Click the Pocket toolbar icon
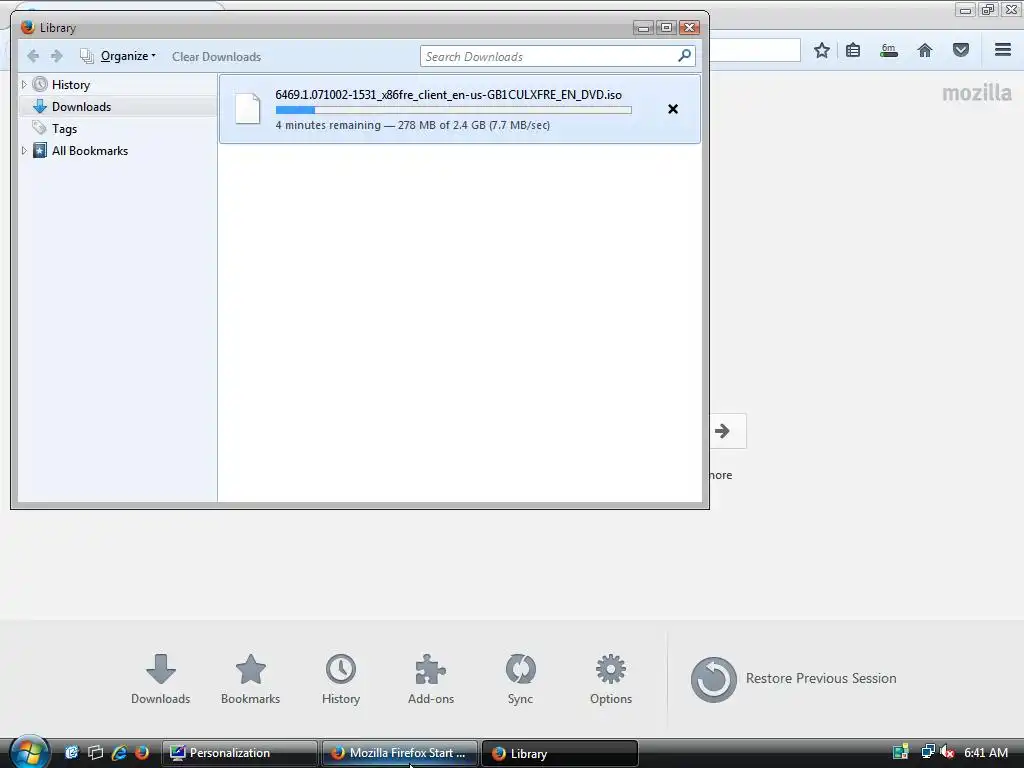This screenshot has width=1024, height=768. tap(961, 50)
